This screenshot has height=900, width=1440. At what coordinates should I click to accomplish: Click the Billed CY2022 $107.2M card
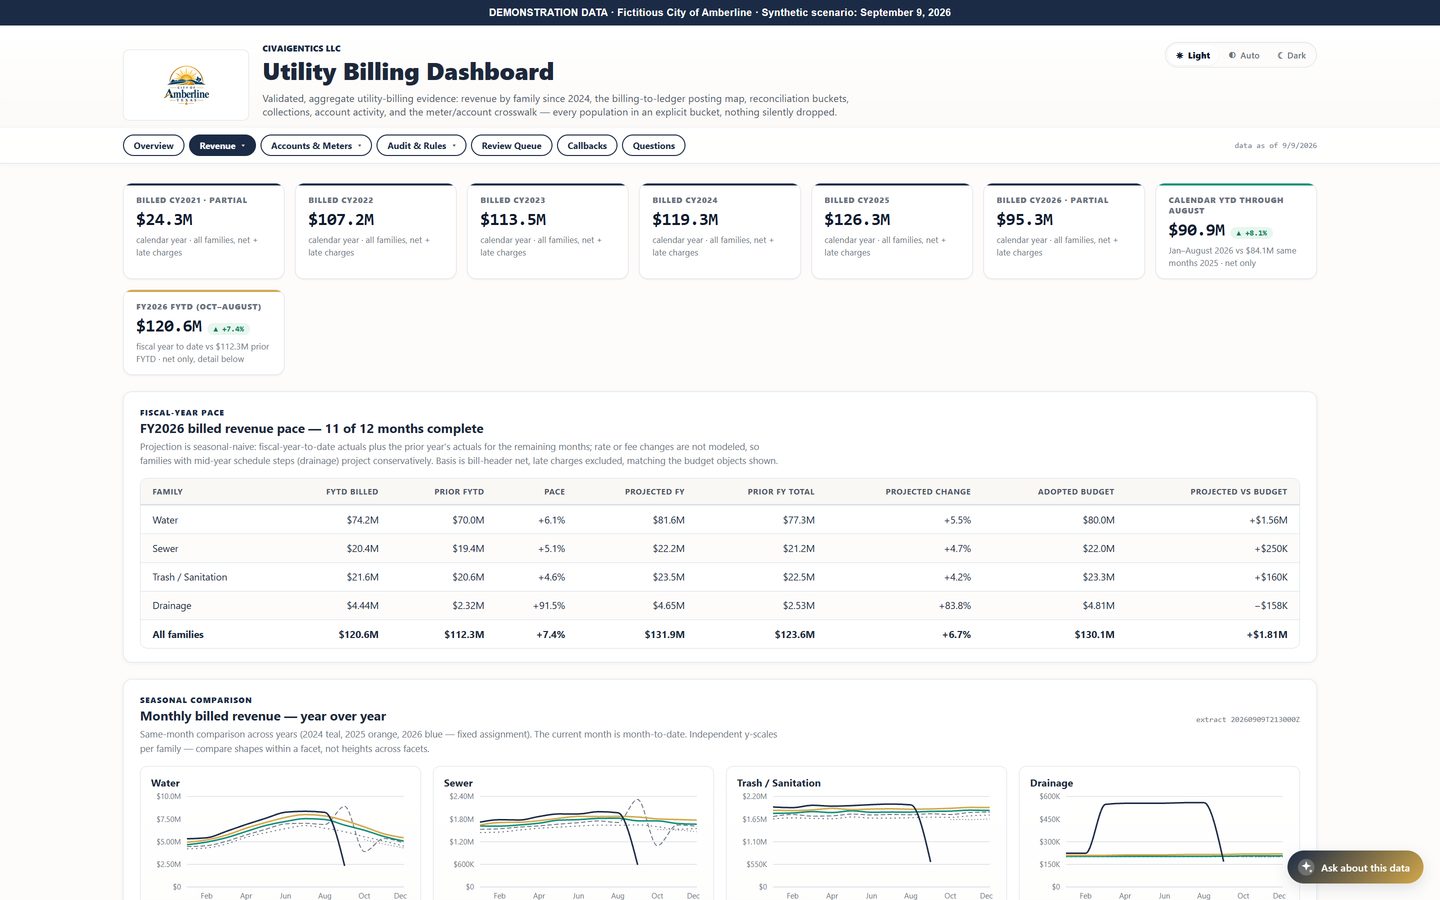376,231
